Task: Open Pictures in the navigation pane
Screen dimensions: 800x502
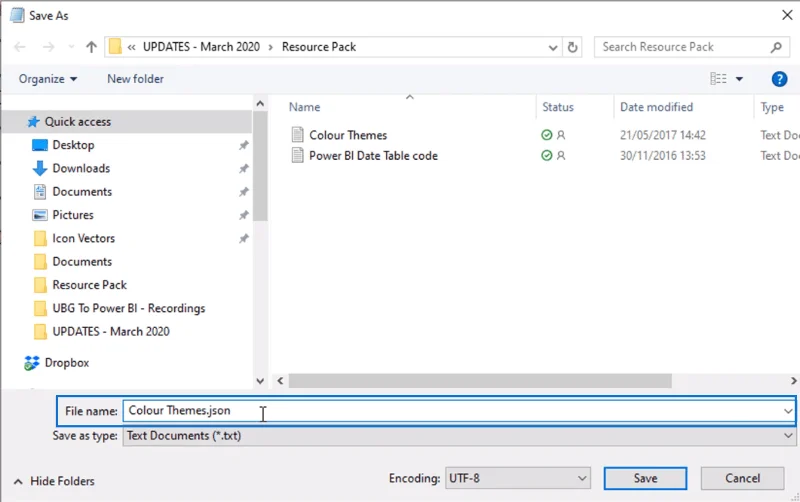Action: pyautogui.click(x=73, y=215)
